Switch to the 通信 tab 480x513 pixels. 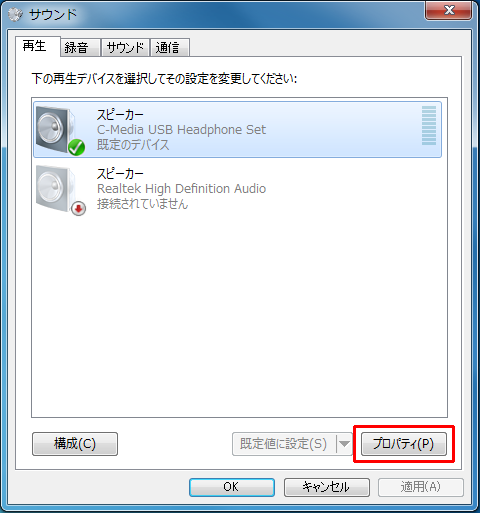coord(170,48)
